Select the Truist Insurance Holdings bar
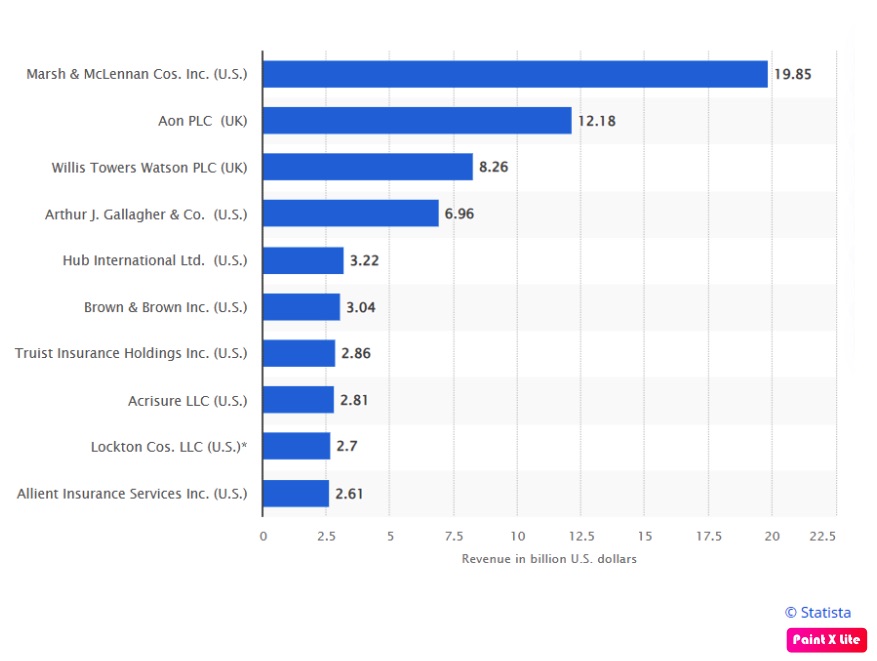The height and width of the screenshot is (661, 877). [x=299, y=353]
